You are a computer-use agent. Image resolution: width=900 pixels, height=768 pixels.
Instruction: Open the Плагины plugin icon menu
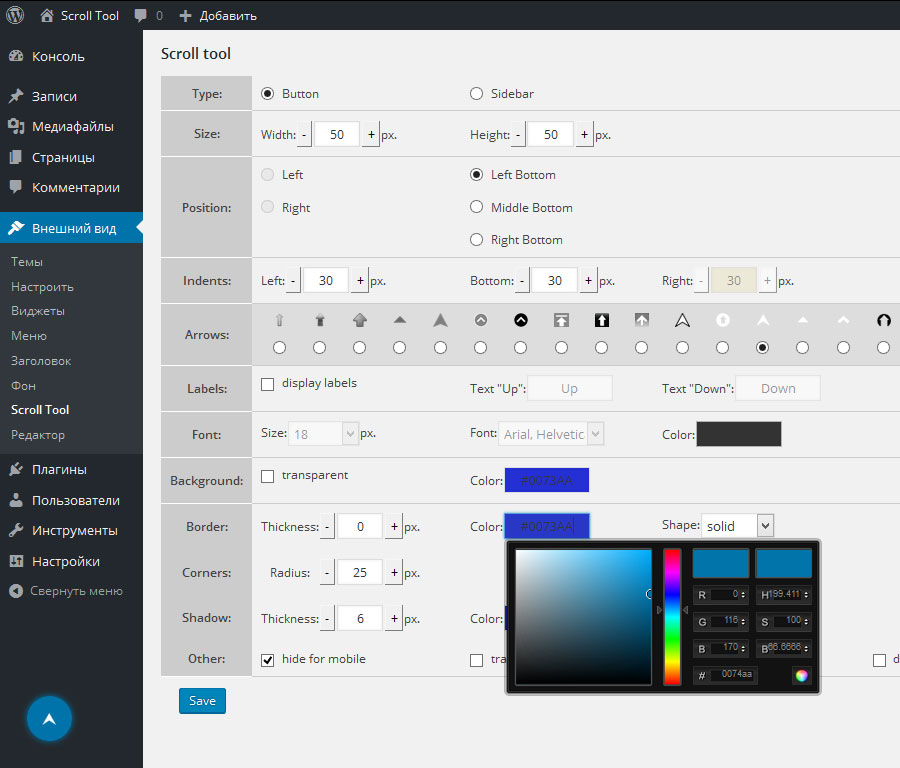(16, 470)
